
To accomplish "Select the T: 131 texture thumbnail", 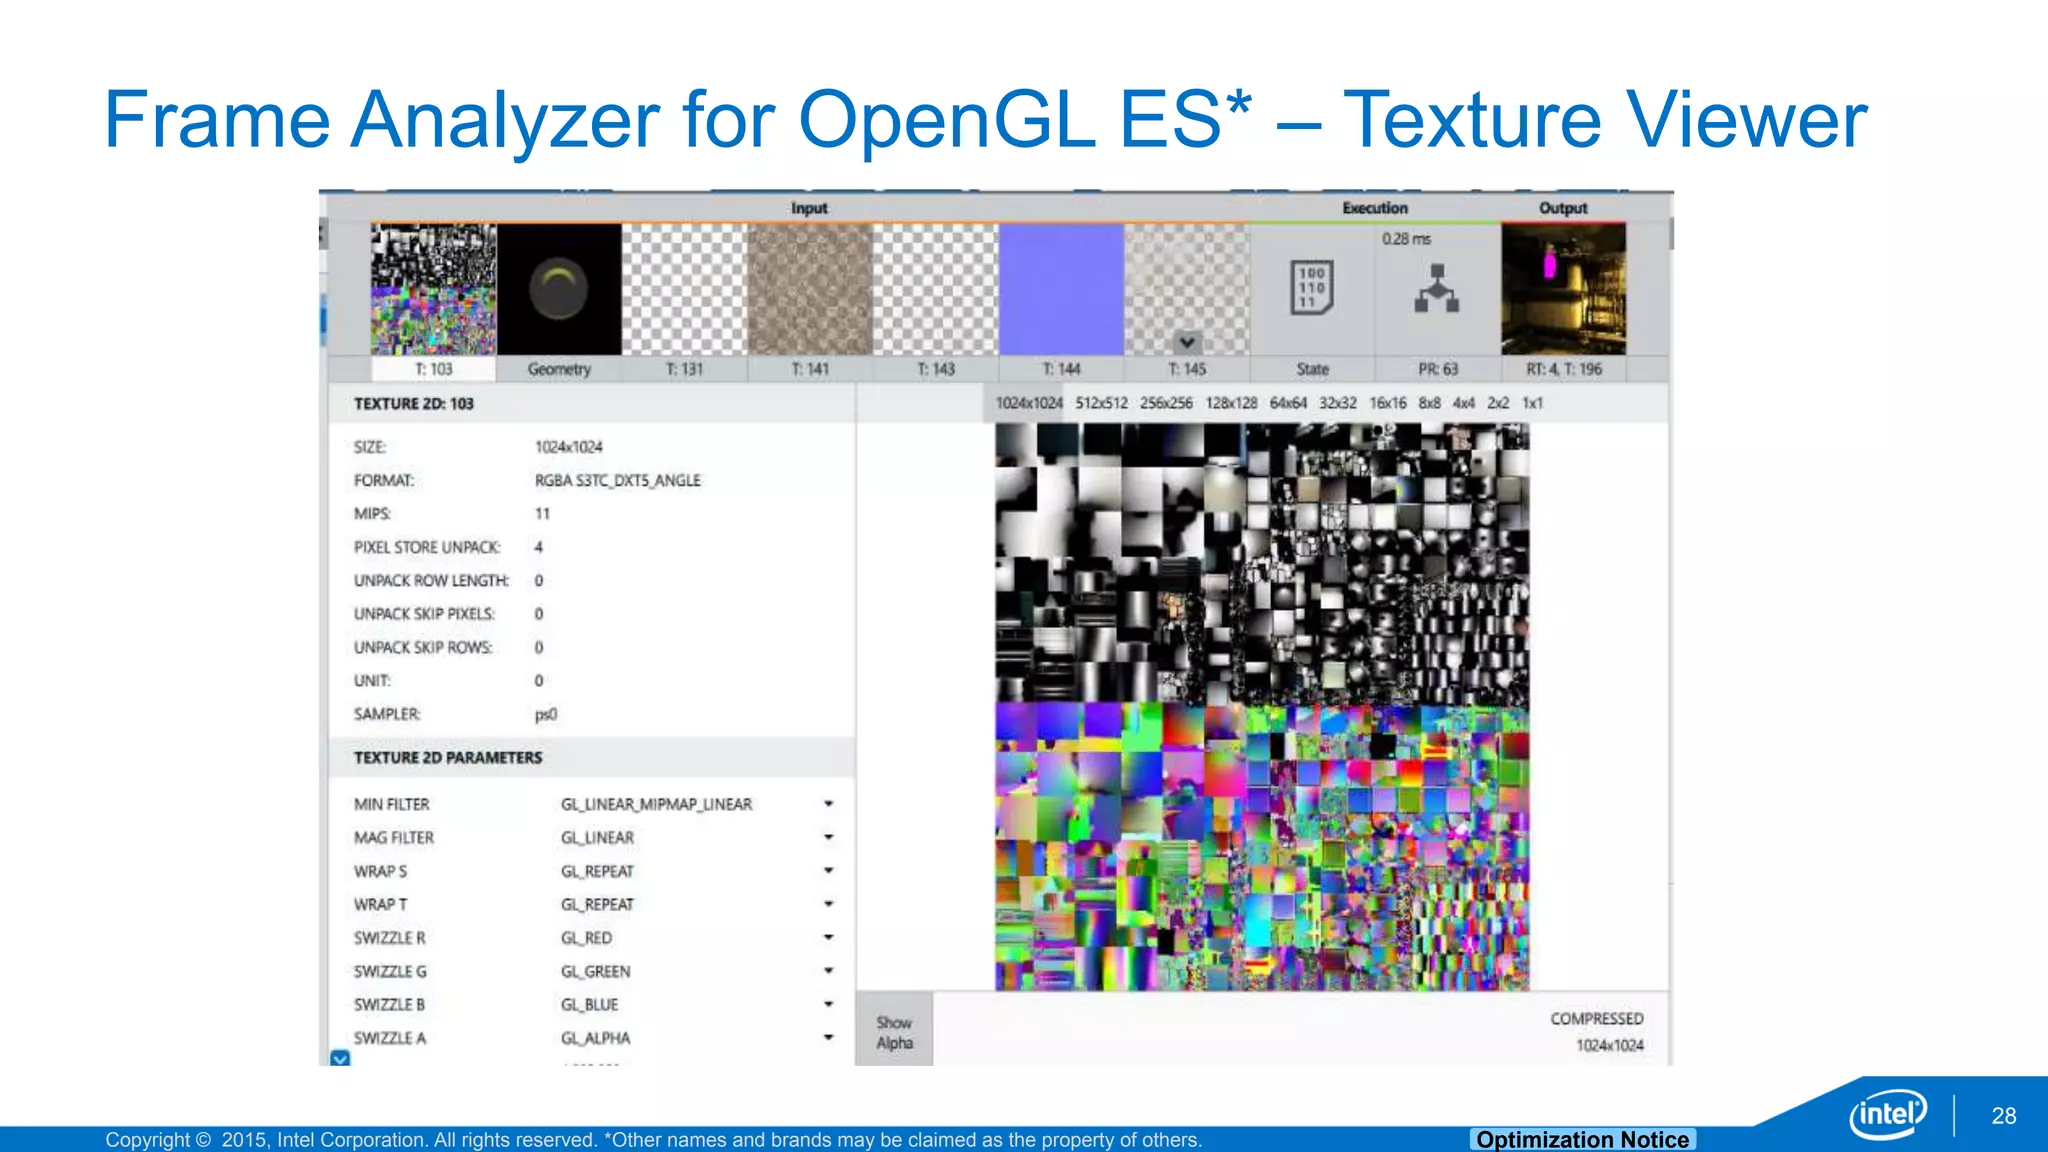I will point(685,289).
